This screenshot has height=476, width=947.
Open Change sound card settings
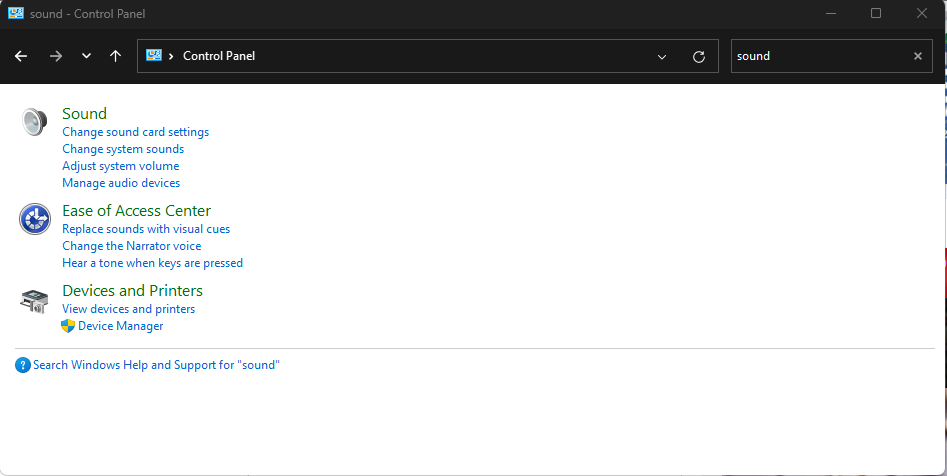[136, 132]
